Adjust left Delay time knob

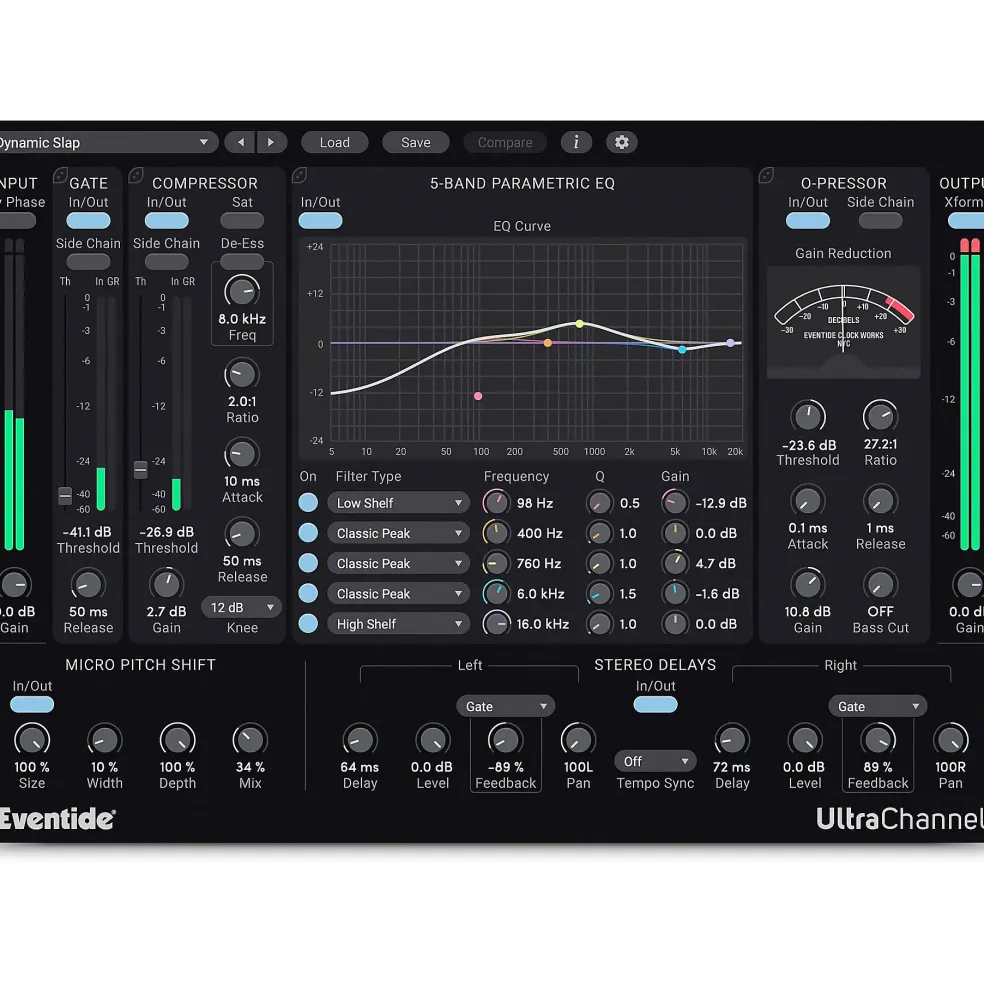(x=360, y=740)
